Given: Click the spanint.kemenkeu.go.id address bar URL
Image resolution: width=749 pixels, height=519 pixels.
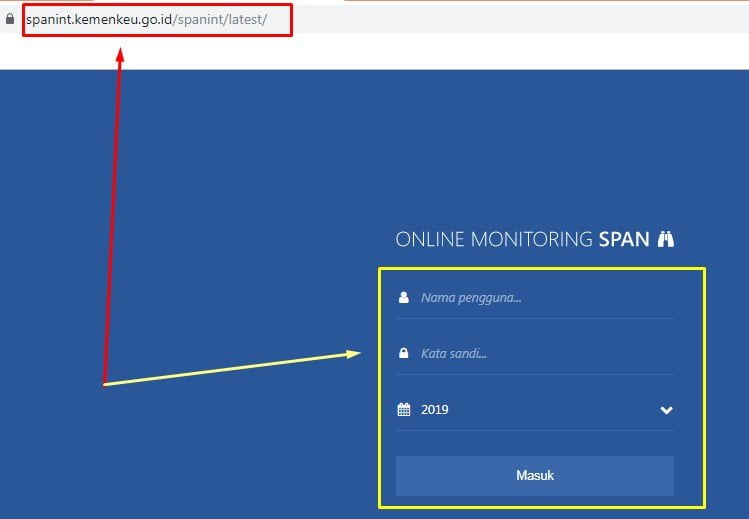Looking at the screenshot, I should 147,20.
